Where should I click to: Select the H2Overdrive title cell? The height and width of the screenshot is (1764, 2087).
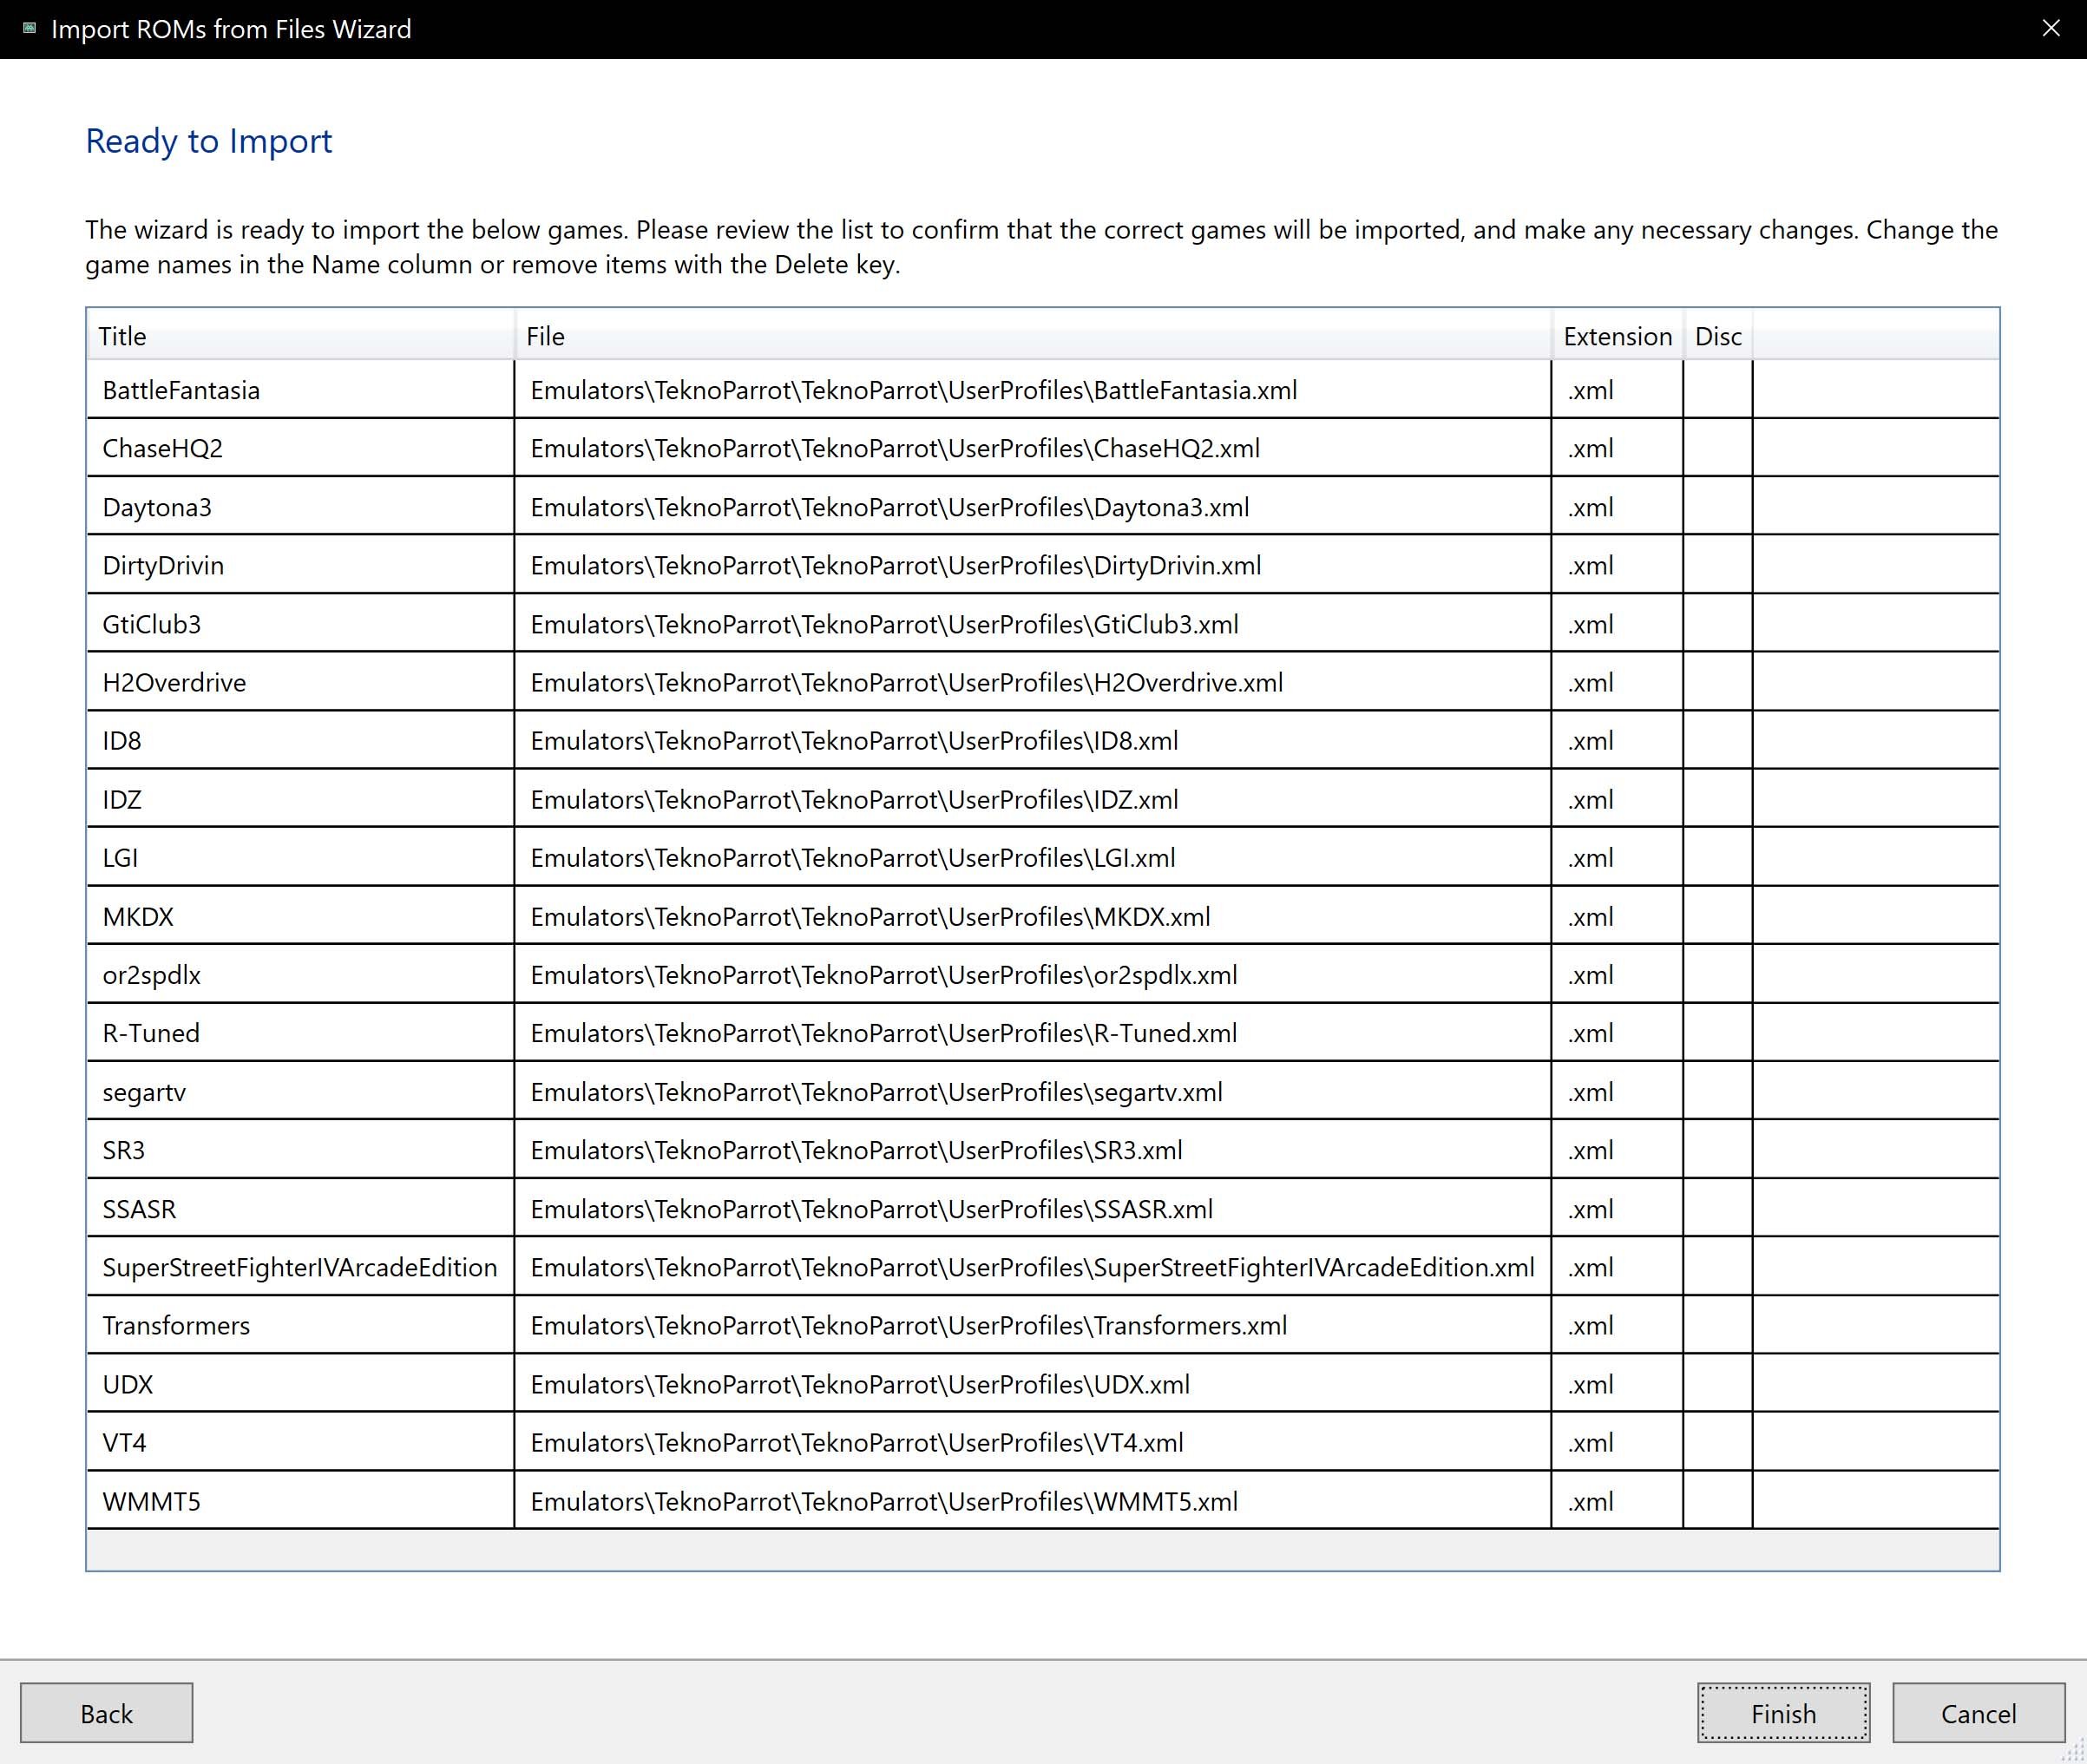pos(301,682)
